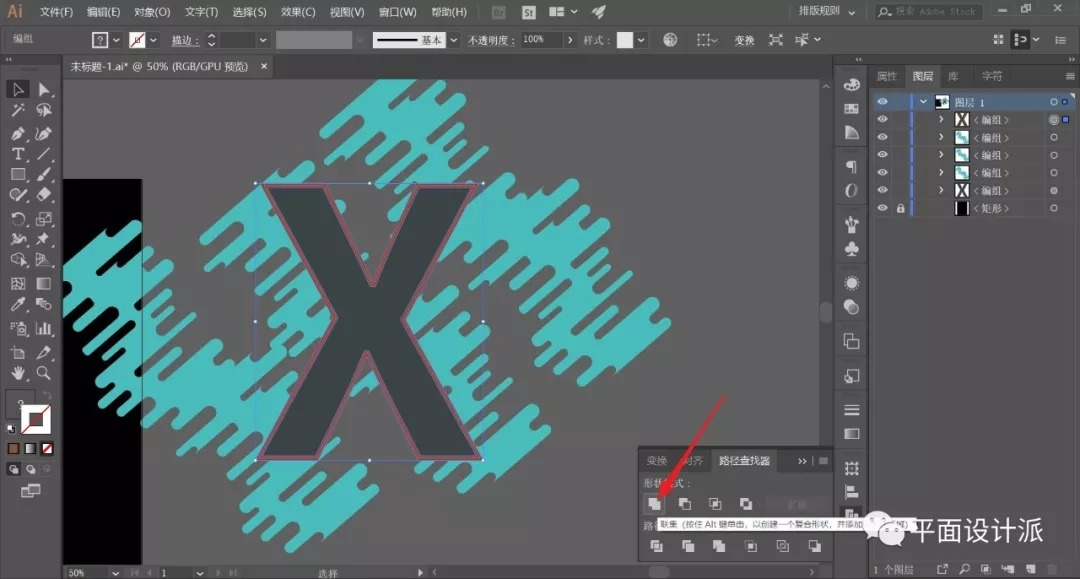Expand the 不透明度 opacity arrow
The height and width of the screenshot is (579, 1080).
coord(570,40)
